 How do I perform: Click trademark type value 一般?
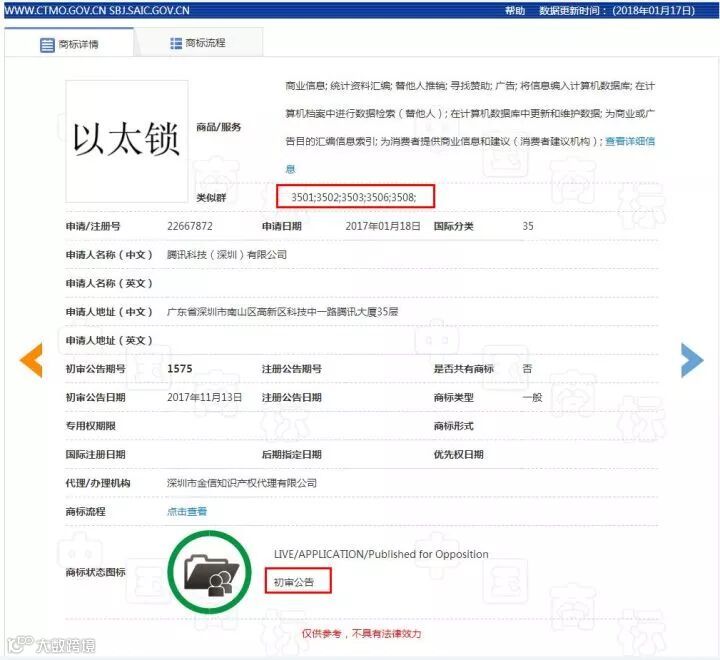(532, 397)
